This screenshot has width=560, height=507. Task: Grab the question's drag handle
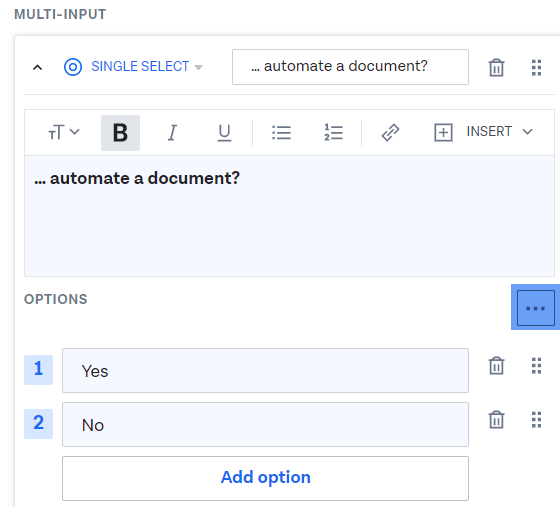tap(536, 67)
